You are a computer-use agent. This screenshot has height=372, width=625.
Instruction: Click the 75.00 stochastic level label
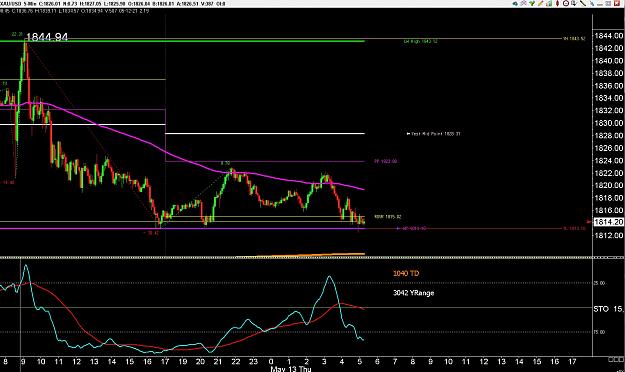599,332
